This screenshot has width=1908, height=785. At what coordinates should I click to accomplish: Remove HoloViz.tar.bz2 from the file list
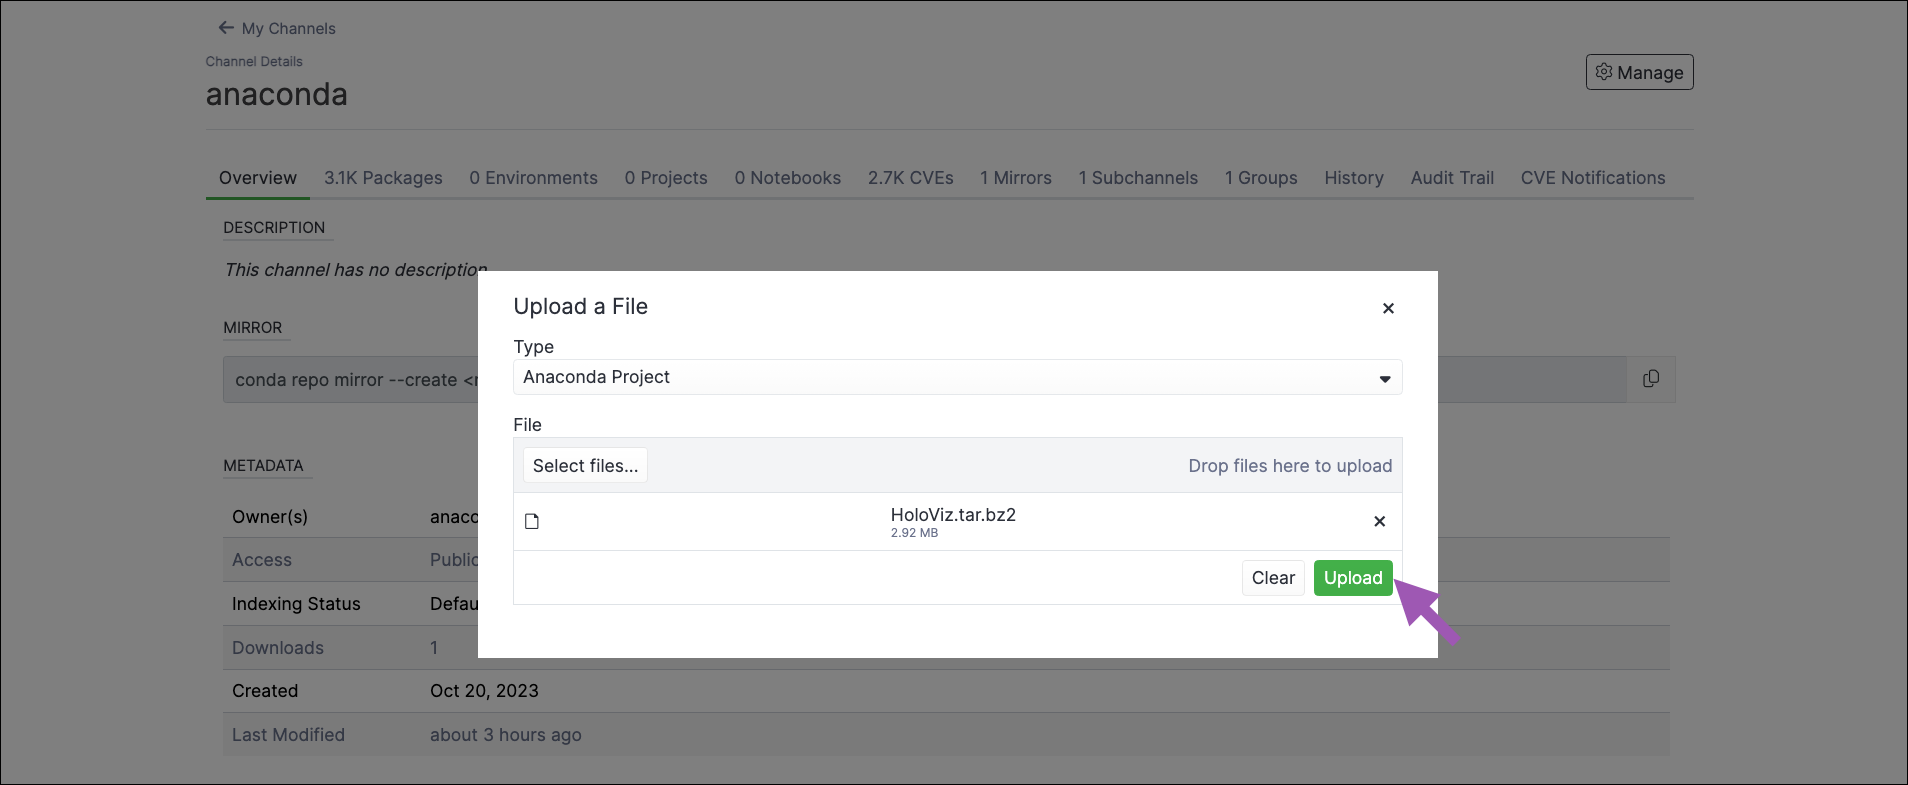[1379, 521]
